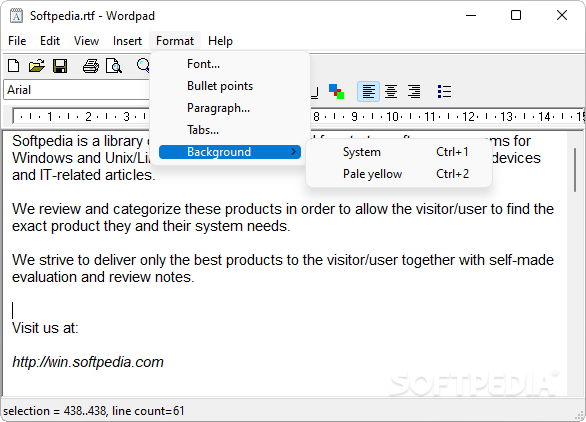Toggle bullet list toolbar icon

pyautogui.click(x=444, y=92)
